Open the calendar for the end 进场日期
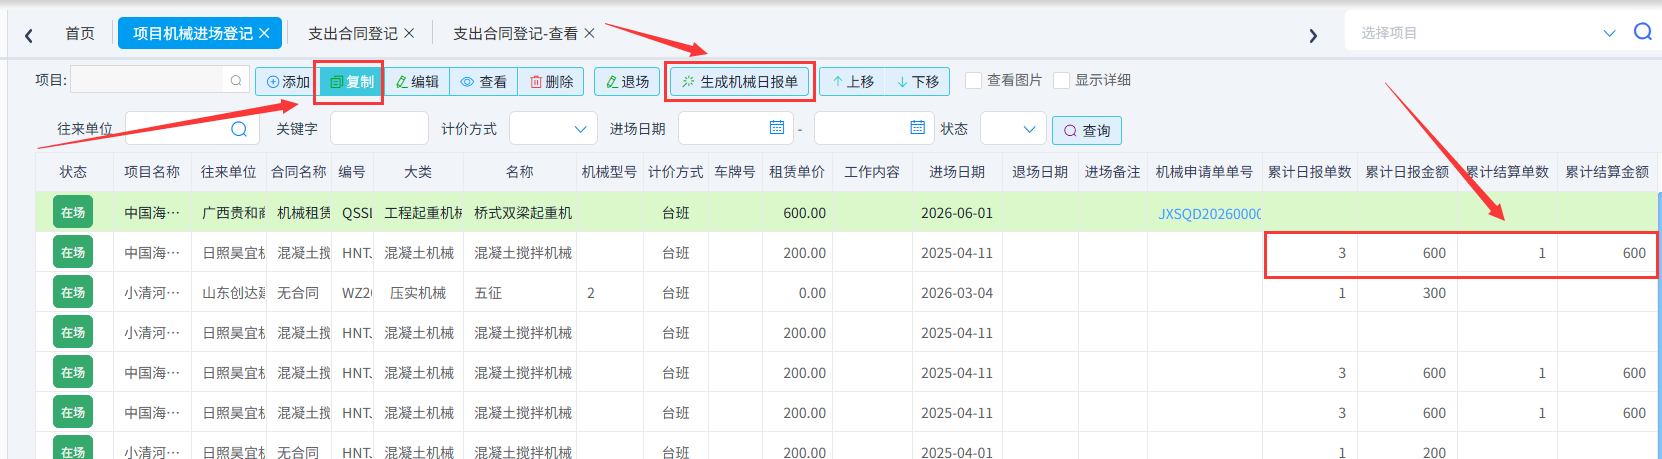Screen dimensions: 1662x459 click(917, 128)
